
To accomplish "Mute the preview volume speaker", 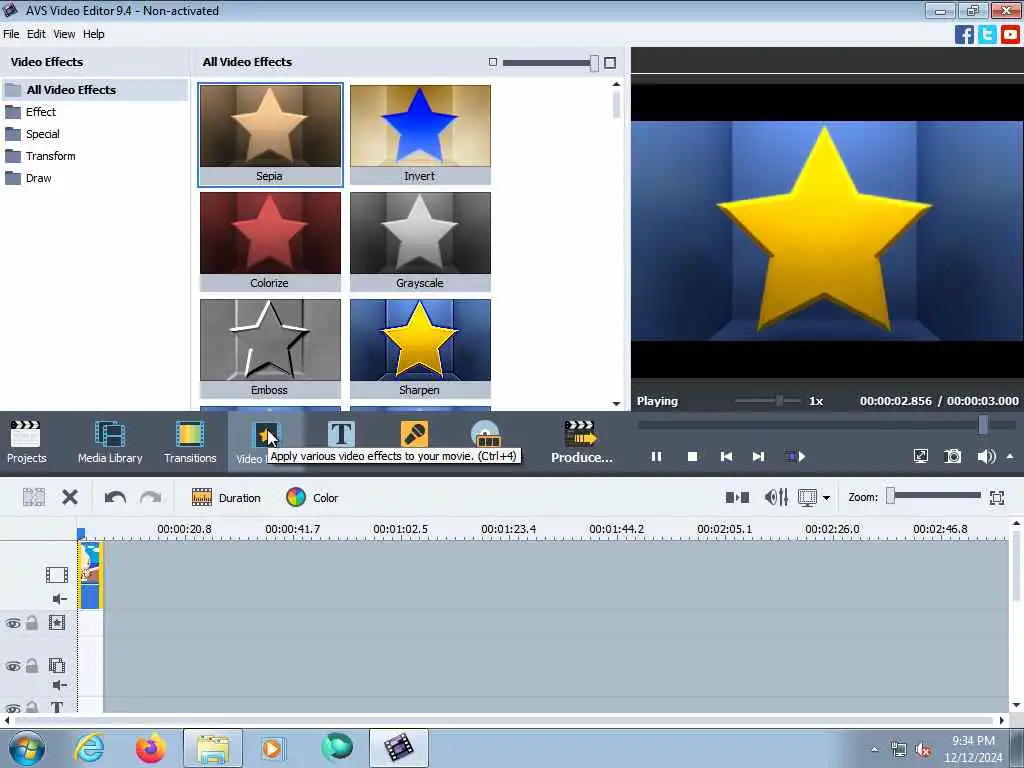I will 986,456.
